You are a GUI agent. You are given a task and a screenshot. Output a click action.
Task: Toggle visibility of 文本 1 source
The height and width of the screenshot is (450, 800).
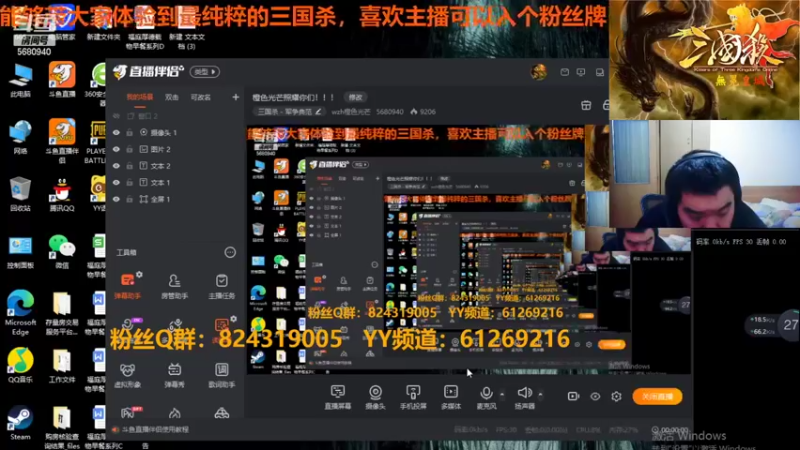(x=116, y=183)
